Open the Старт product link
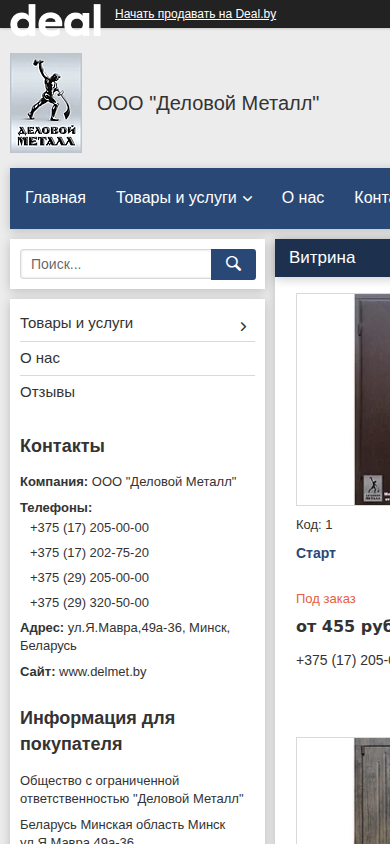 [x=316, y=553]
